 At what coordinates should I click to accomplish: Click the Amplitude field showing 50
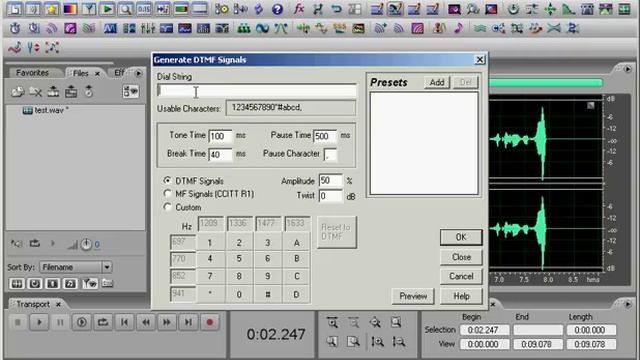coord(330,180)
